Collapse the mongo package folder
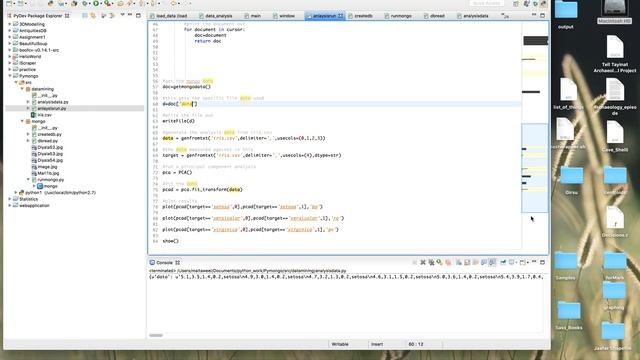640x360 pixels. coord(22,121)
